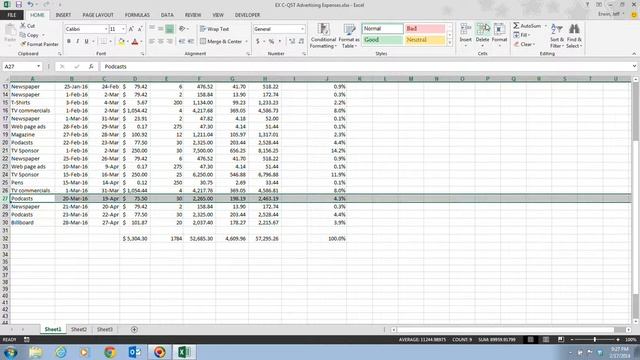Toggle top align in Alignment group
This screenshot has height=360, width=640.
click(x=152, y=29)
